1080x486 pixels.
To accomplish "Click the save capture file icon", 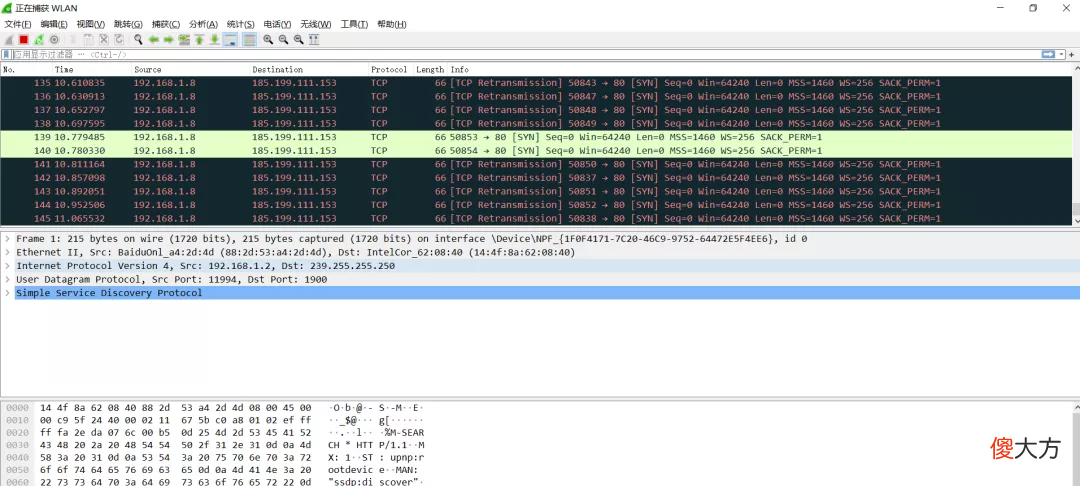I will pyautogui.click(x=89, y=40).
